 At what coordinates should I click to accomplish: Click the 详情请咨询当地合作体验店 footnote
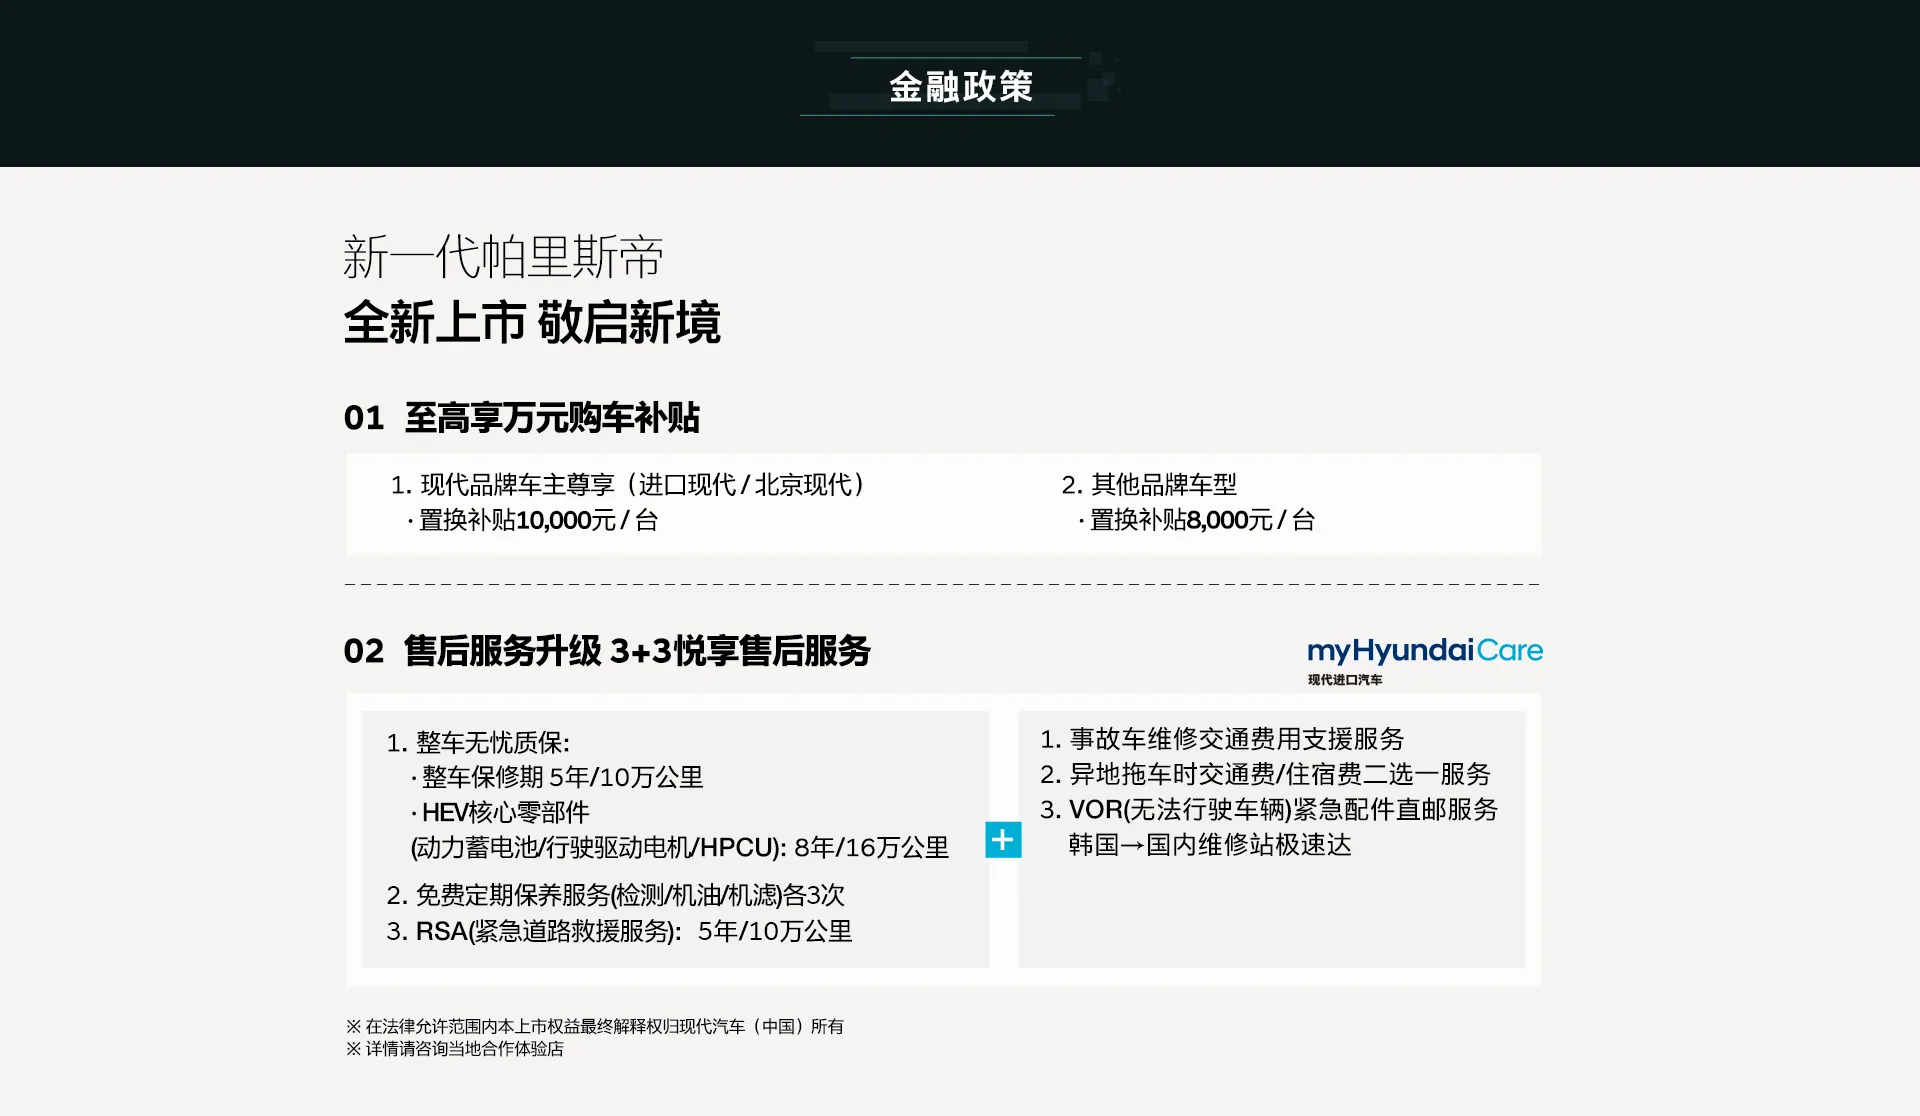455,1049
